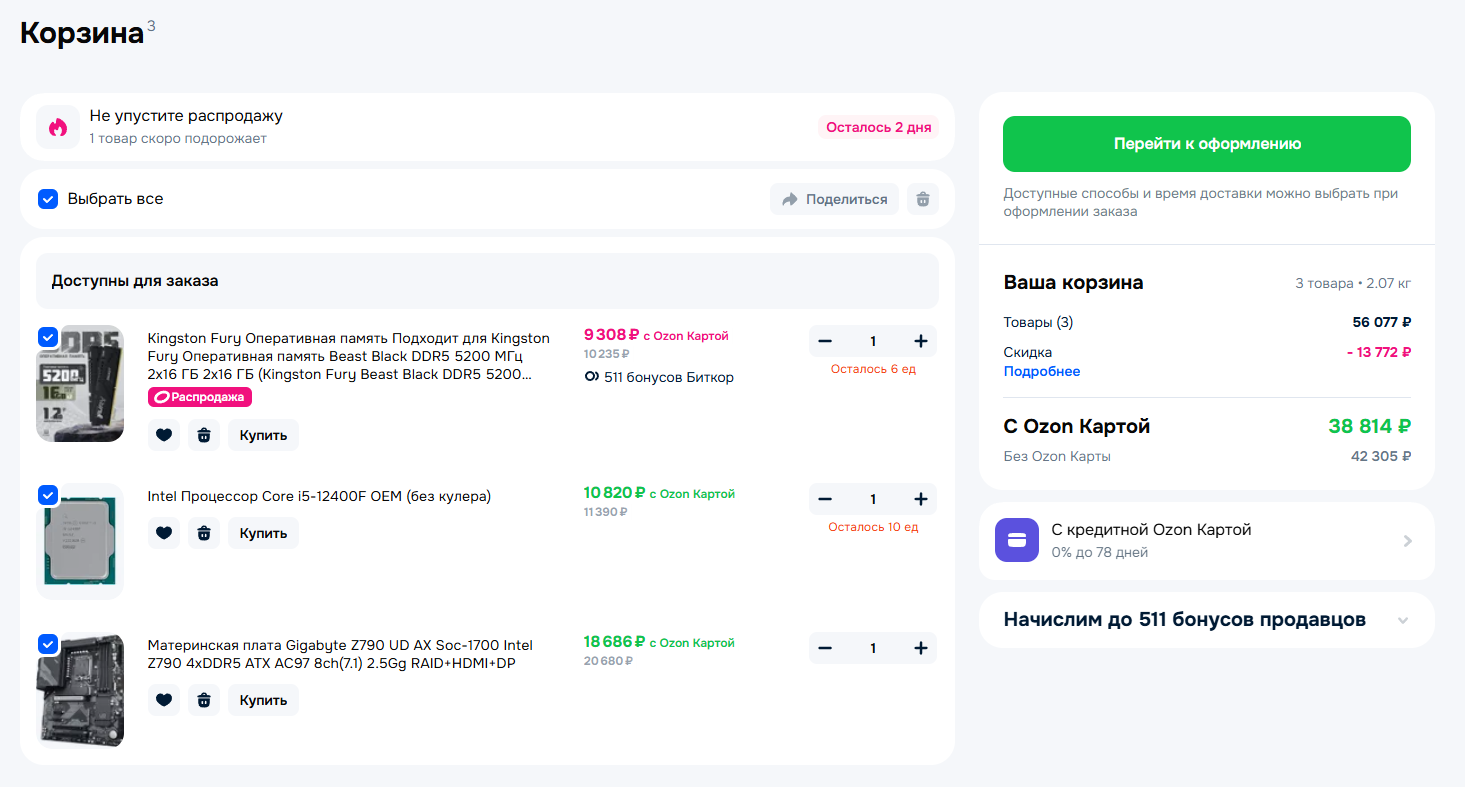Toggle the 'Выбрать все' checkbox
The image size is (1465, 787).
(x=48, y=199)
